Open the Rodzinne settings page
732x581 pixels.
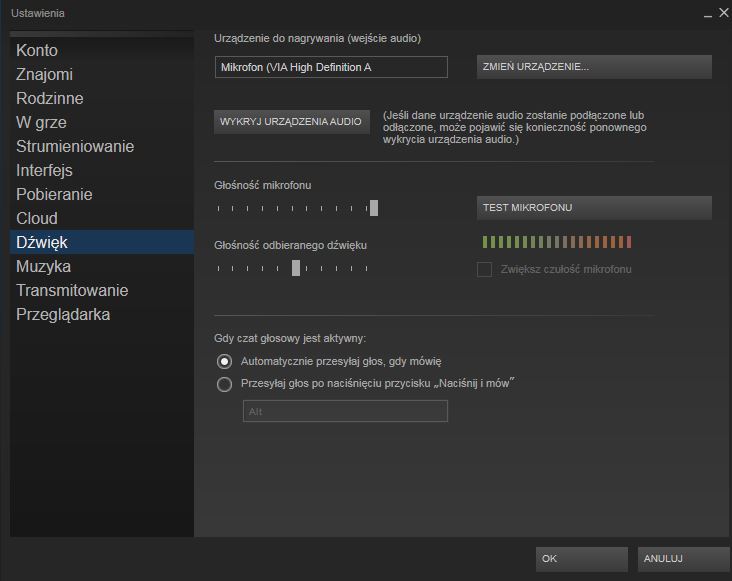[x=102, y=98]
